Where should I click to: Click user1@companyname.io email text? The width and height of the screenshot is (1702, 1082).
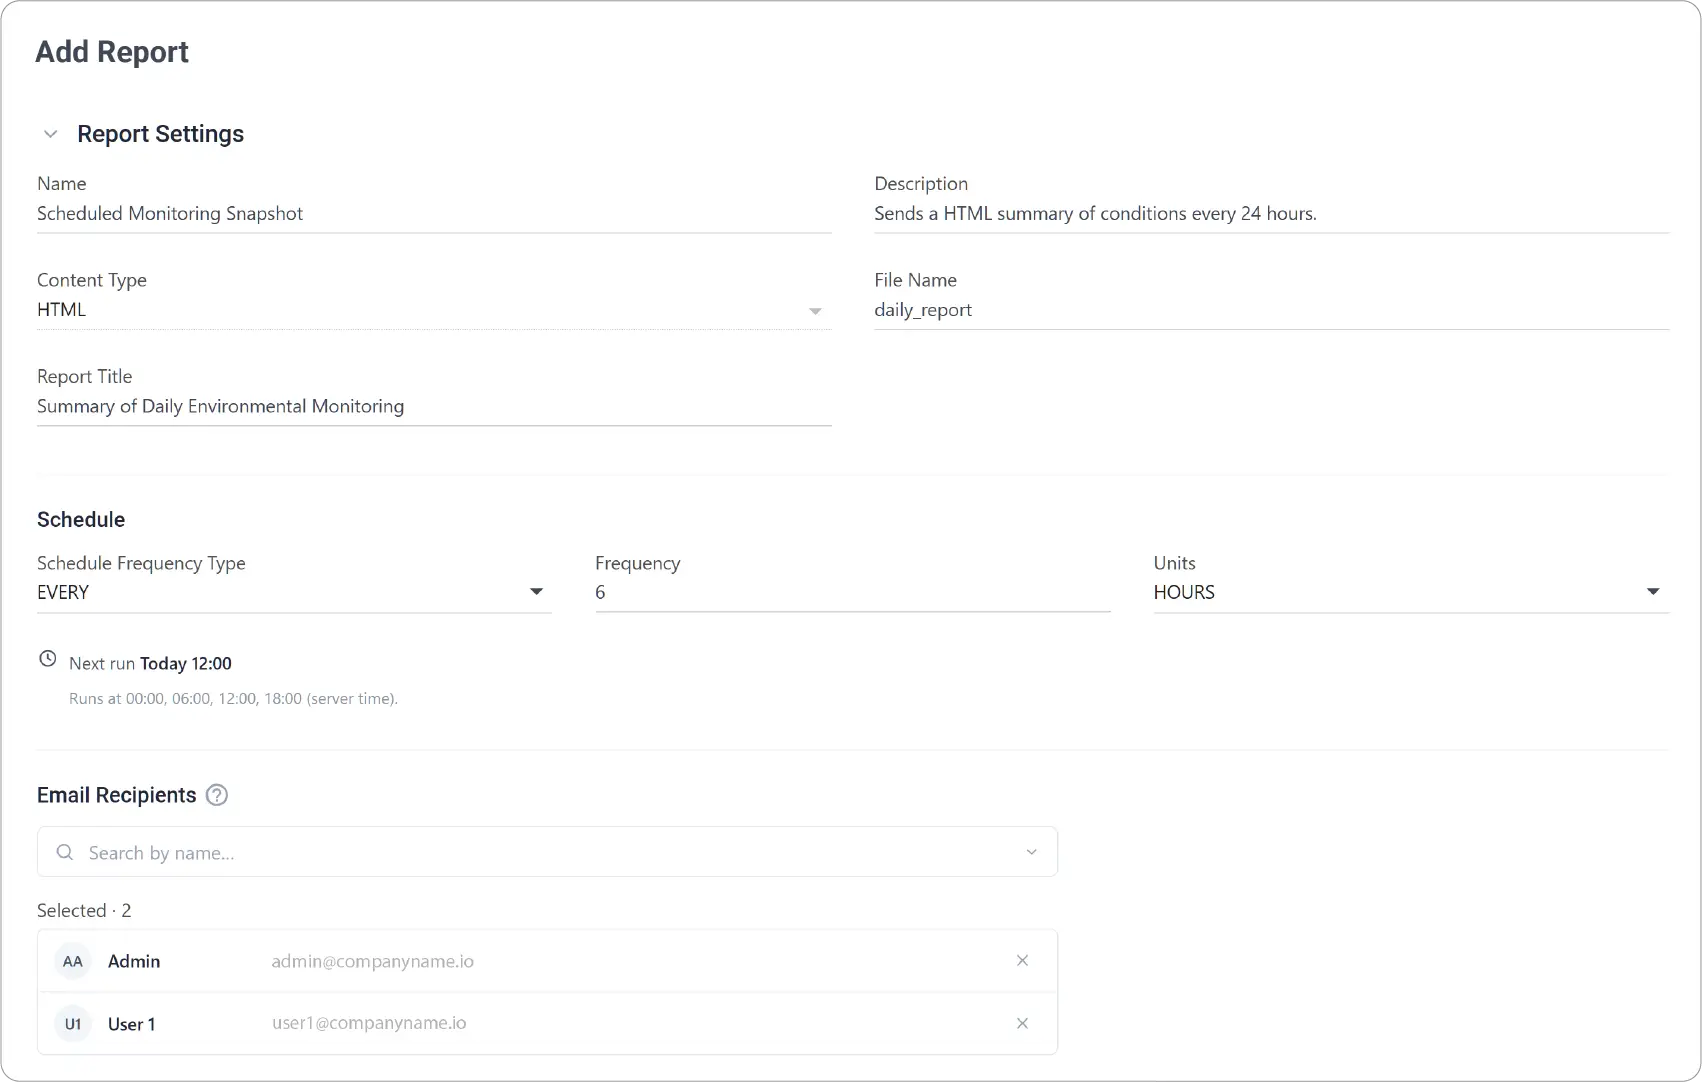click(x=369, y=1023)
